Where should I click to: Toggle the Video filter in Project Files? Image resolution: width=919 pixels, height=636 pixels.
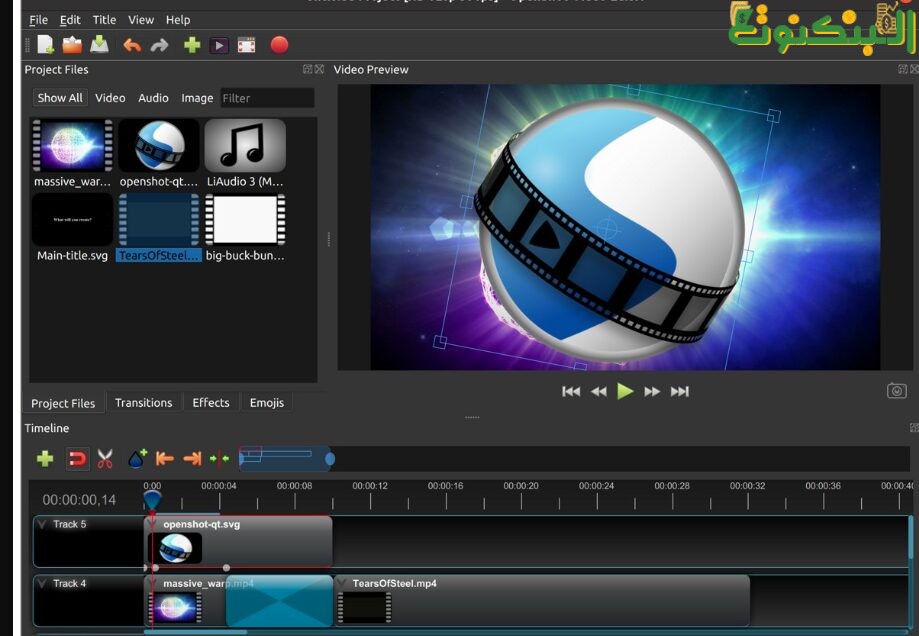pyautogui.click(x=110, y=98)
